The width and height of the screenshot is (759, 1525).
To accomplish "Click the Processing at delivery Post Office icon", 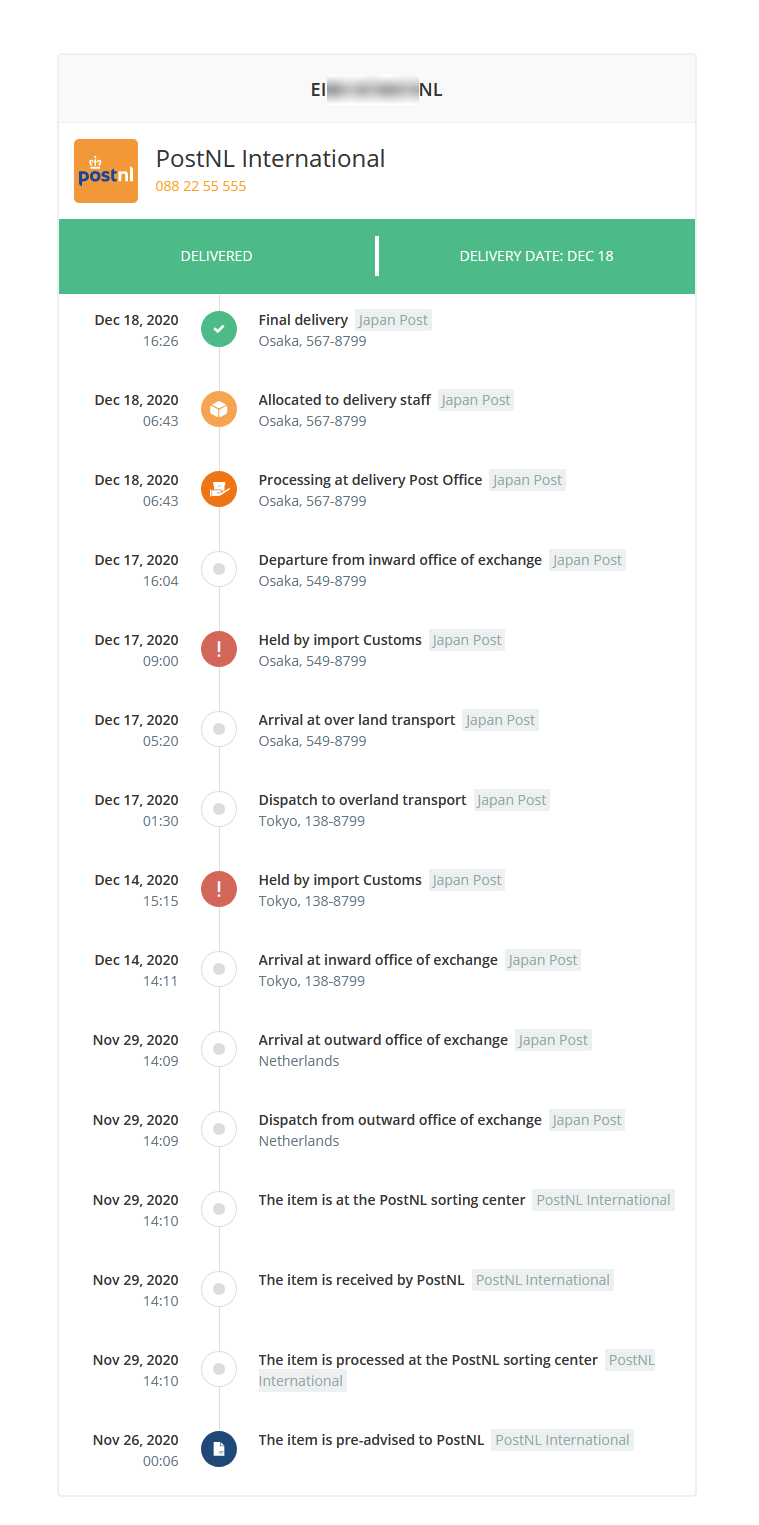I will click(x=219, y=489).
